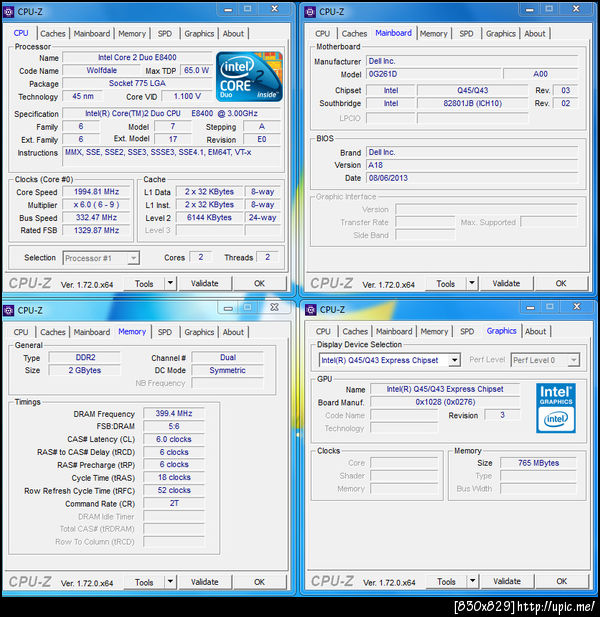Click the CPU-Z app icon in the Mainboard window title bar
This screenshot has height=617, width=600.
(310, 11)
